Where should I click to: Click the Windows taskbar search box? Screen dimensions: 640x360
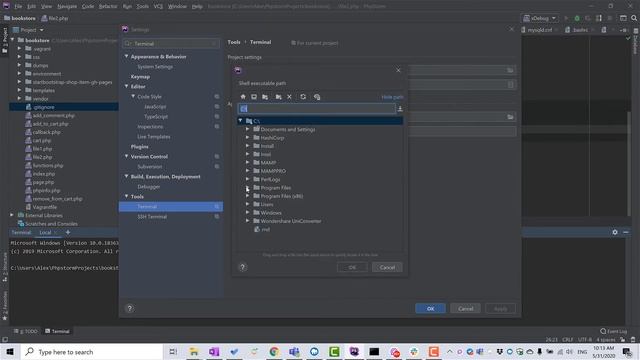91,351
